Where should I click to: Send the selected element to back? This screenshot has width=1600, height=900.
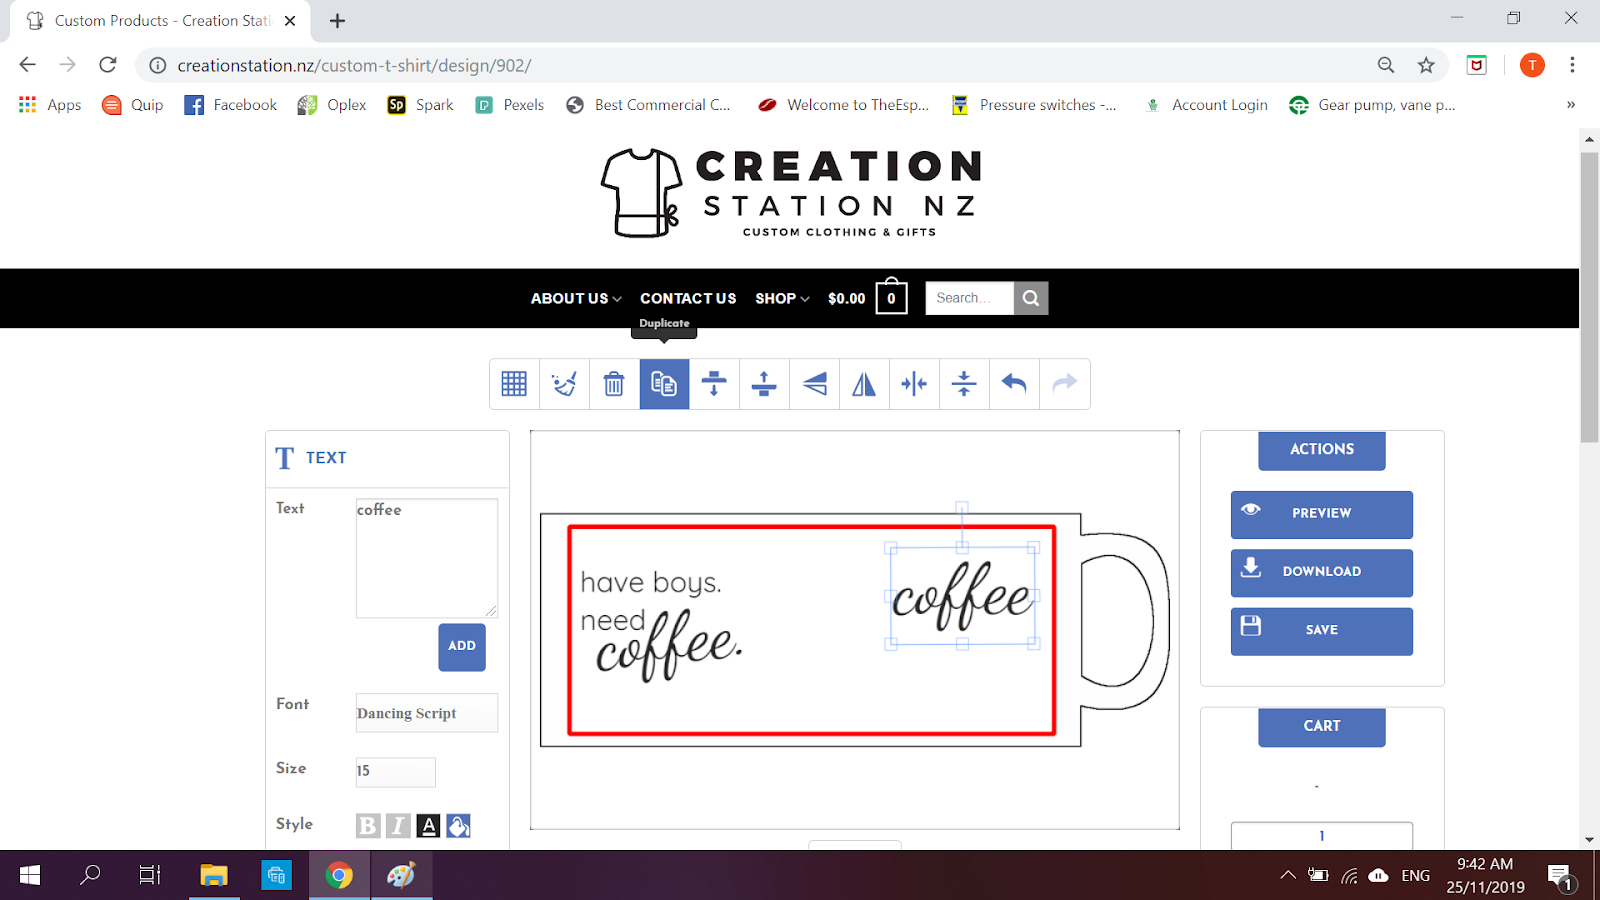[x=714, y=384]
